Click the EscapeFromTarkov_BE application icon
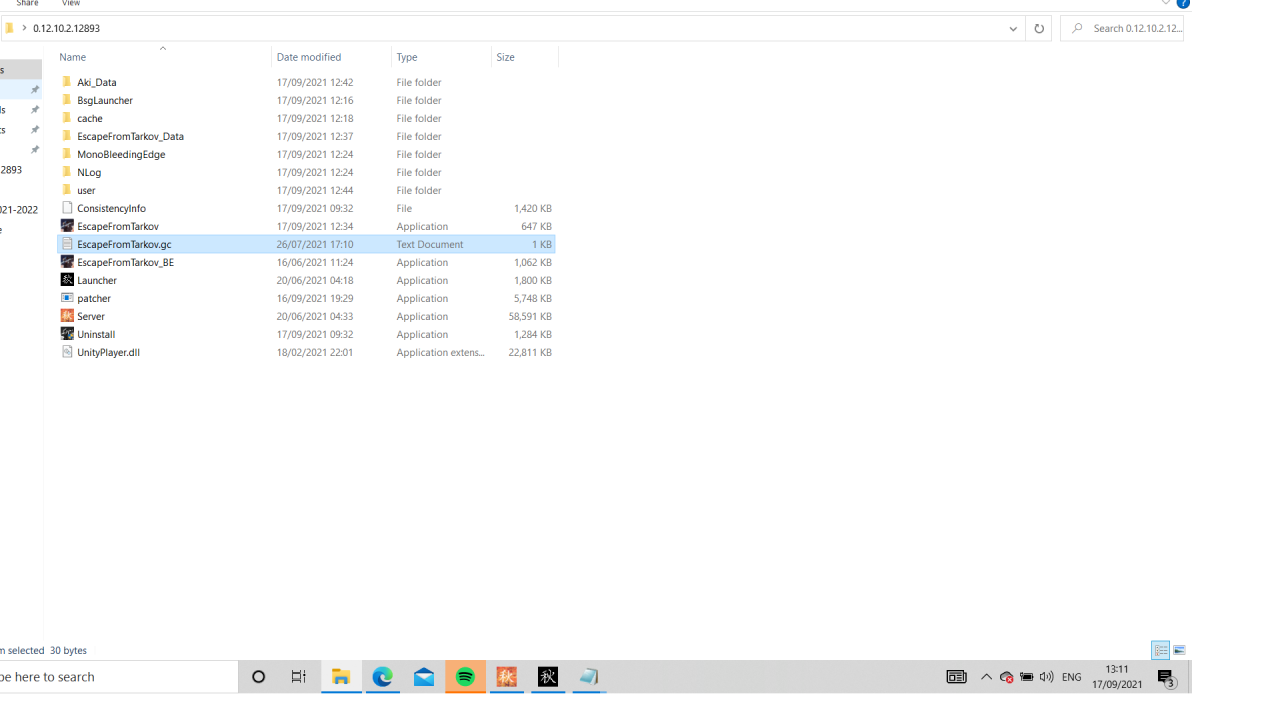 (x=67, y=262)
